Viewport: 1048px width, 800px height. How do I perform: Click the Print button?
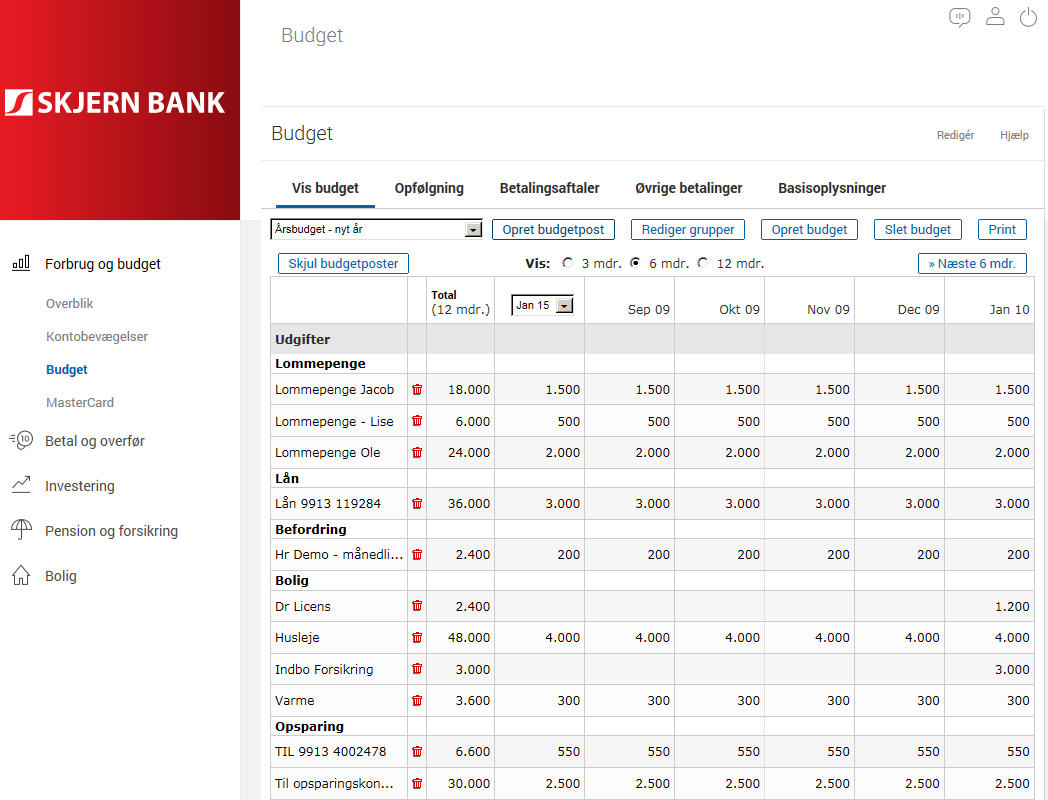tap(1002, 229)
